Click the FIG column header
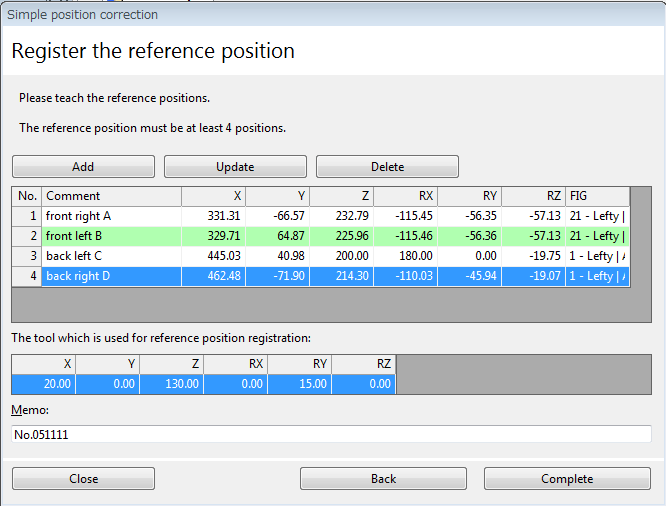Viewport: 666px width, 506px height. point(596,196)
